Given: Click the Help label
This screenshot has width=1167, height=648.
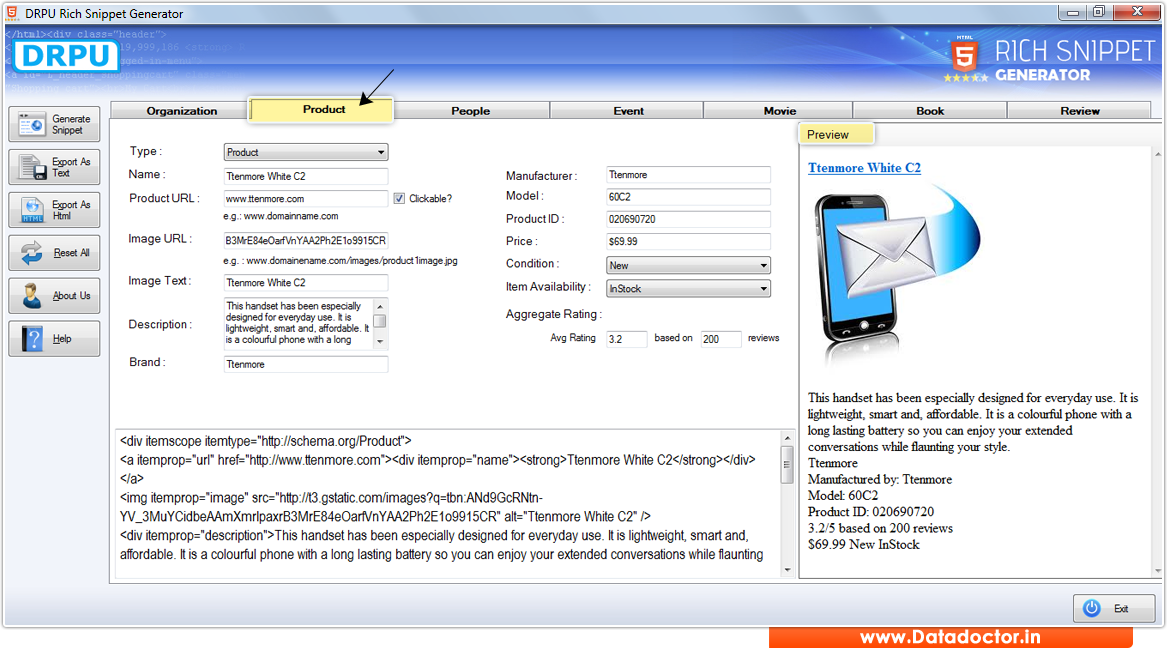Looking at the screenshot, I should tap(62, 339).
